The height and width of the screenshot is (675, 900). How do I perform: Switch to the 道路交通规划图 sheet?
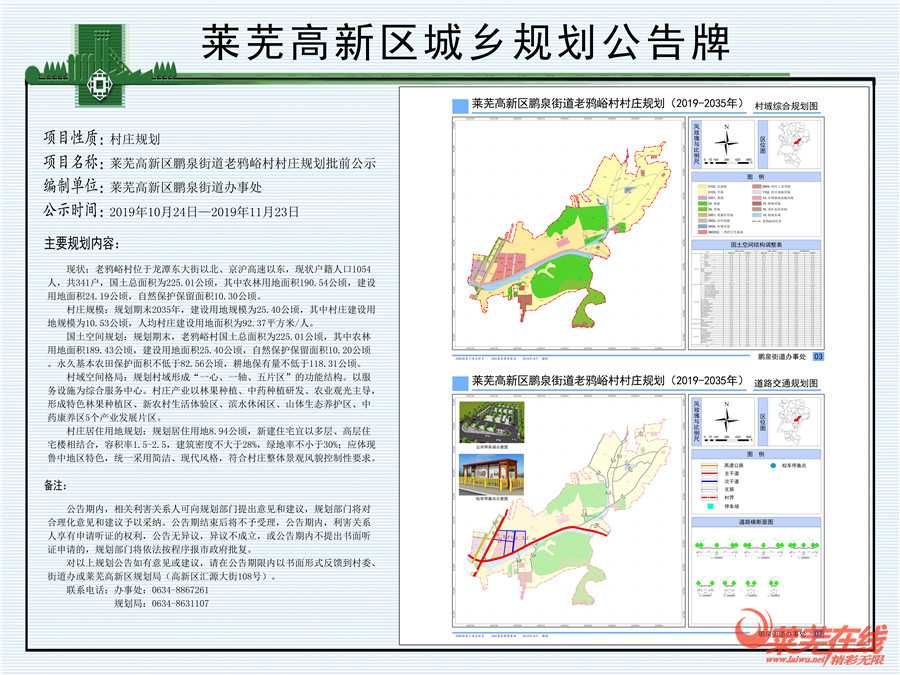pyautogui.click(x=789, y=382)
